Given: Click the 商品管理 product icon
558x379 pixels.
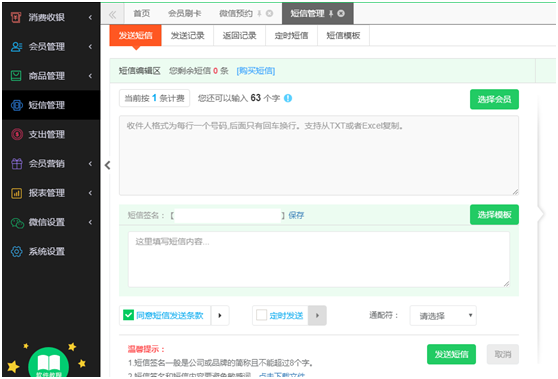Looking at the screenshot, I should tap(16, 75).
